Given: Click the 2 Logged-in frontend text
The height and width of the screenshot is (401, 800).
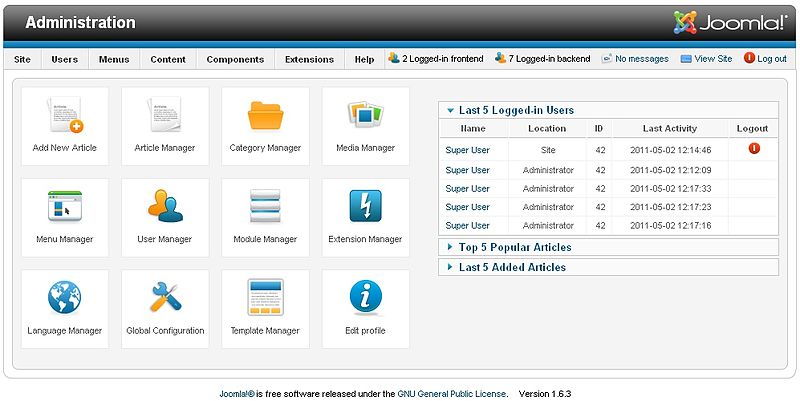Looking at the screenshot, I should [x=442, y=59].
